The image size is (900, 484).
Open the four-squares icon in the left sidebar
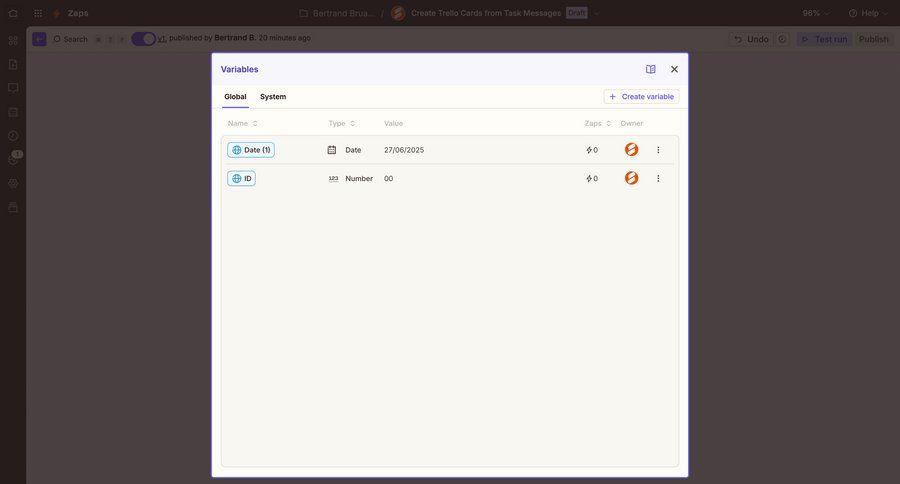point(13,41)
